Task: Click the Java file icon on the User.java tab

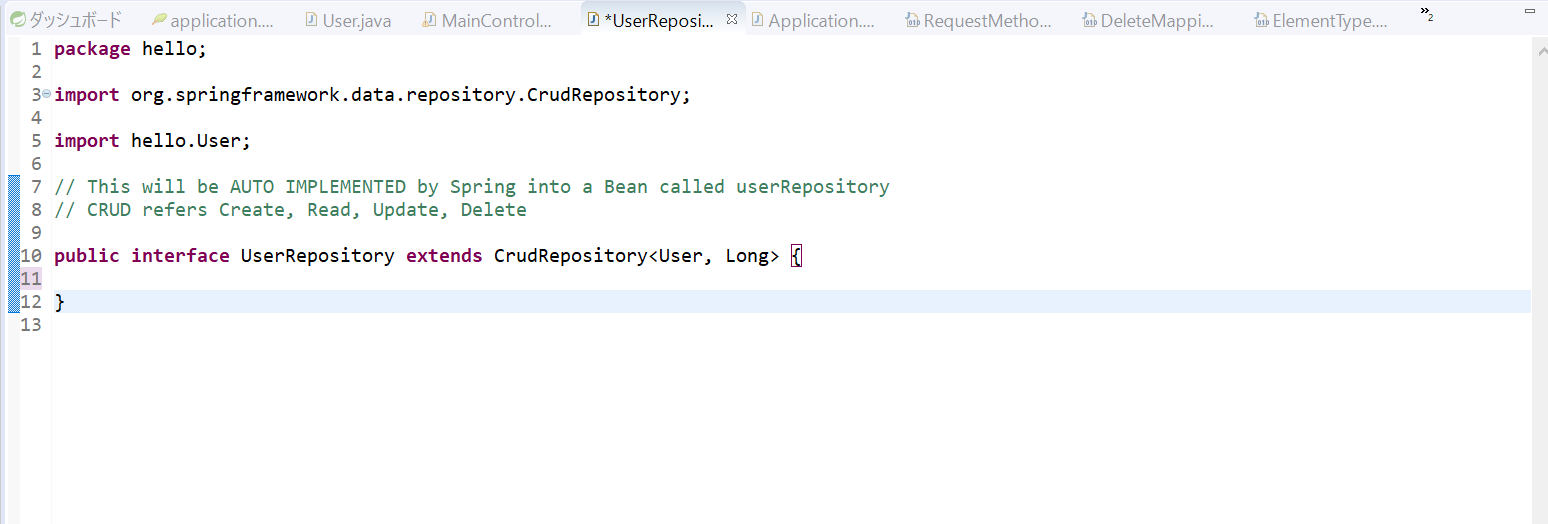Action: point(311,20)
